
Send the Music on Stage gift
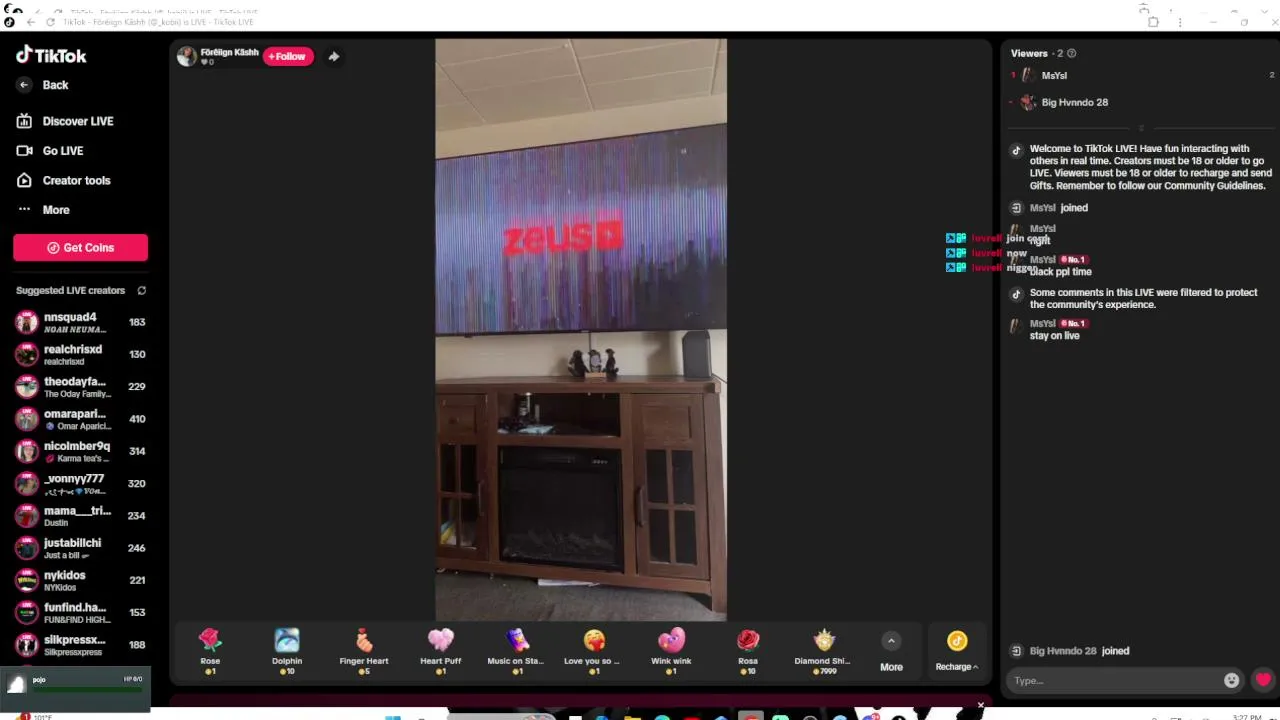click(516, 651)
